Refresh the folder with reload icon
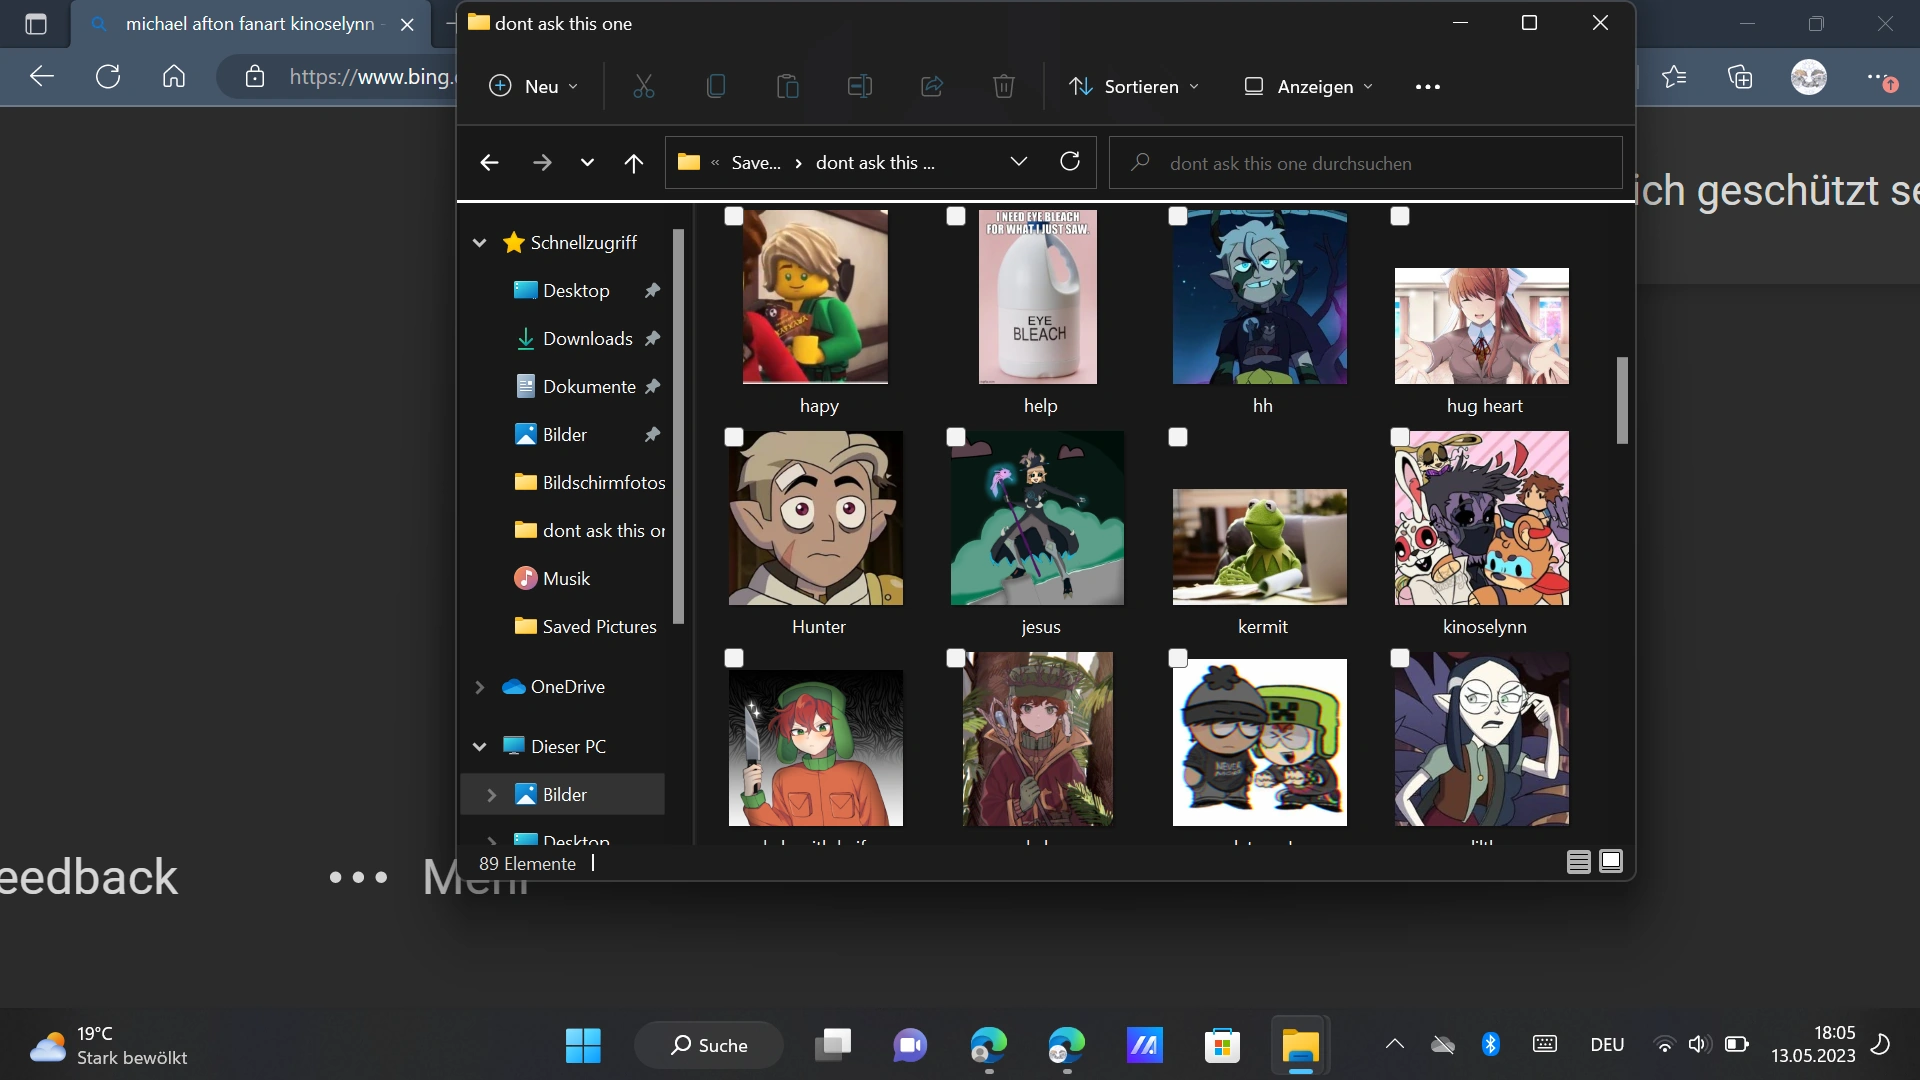 1070,162
